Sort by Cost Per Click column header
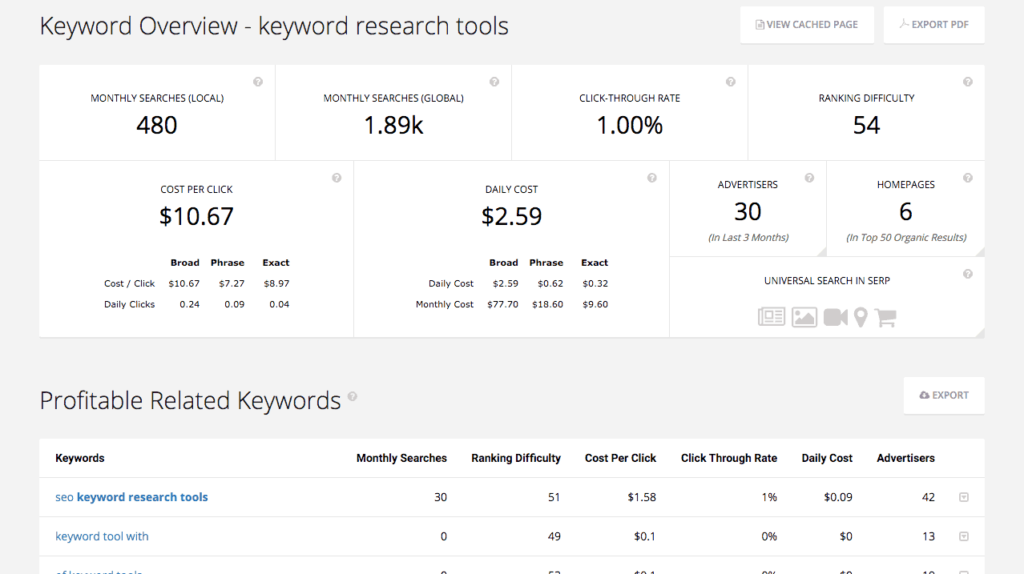 [x=620, y=458]
